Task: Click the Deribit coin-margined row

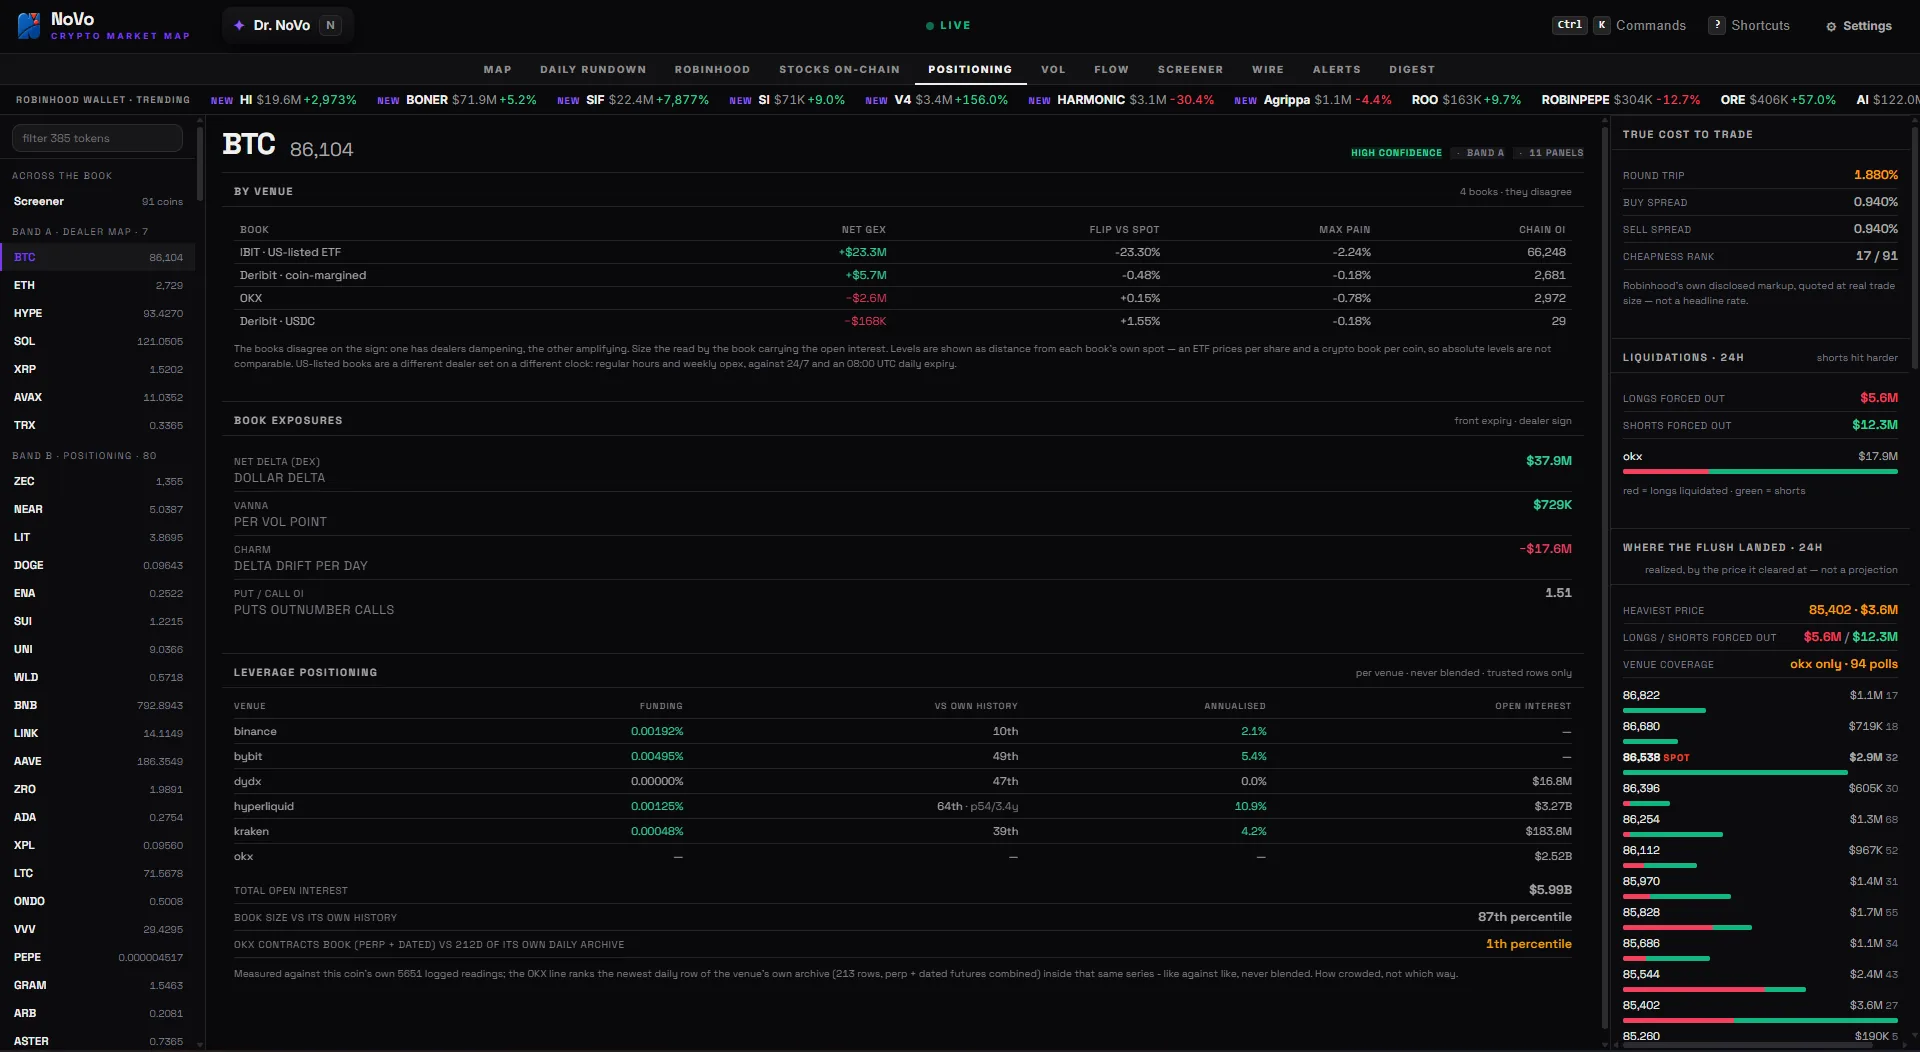Action: (x=902, y=275)
